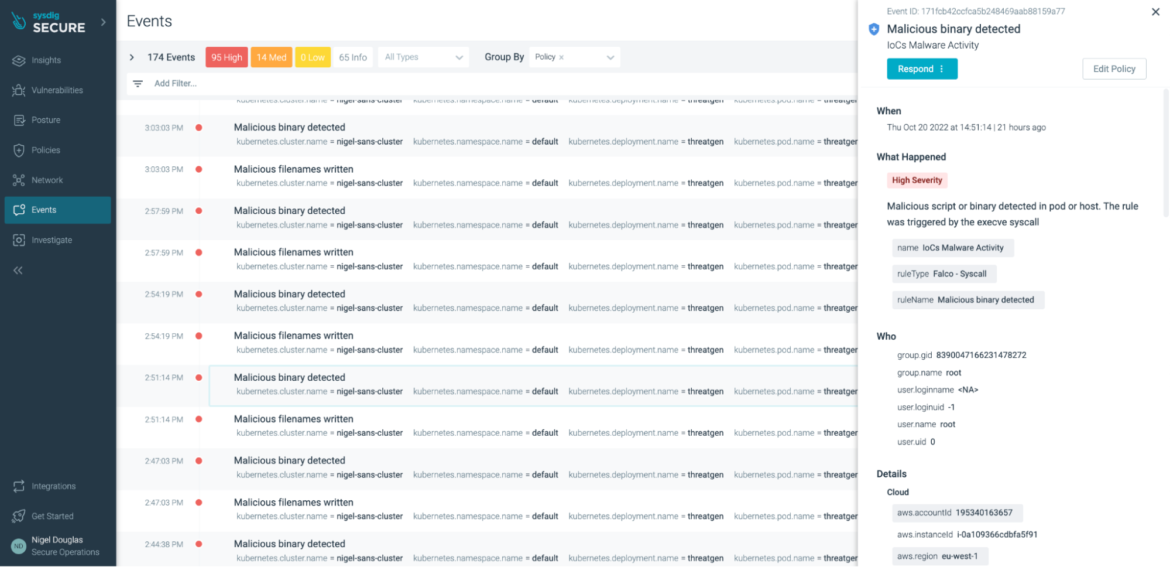1170x567 pixels.
Task: Toggle the 95 High severity filter
Action: point(226,57)
